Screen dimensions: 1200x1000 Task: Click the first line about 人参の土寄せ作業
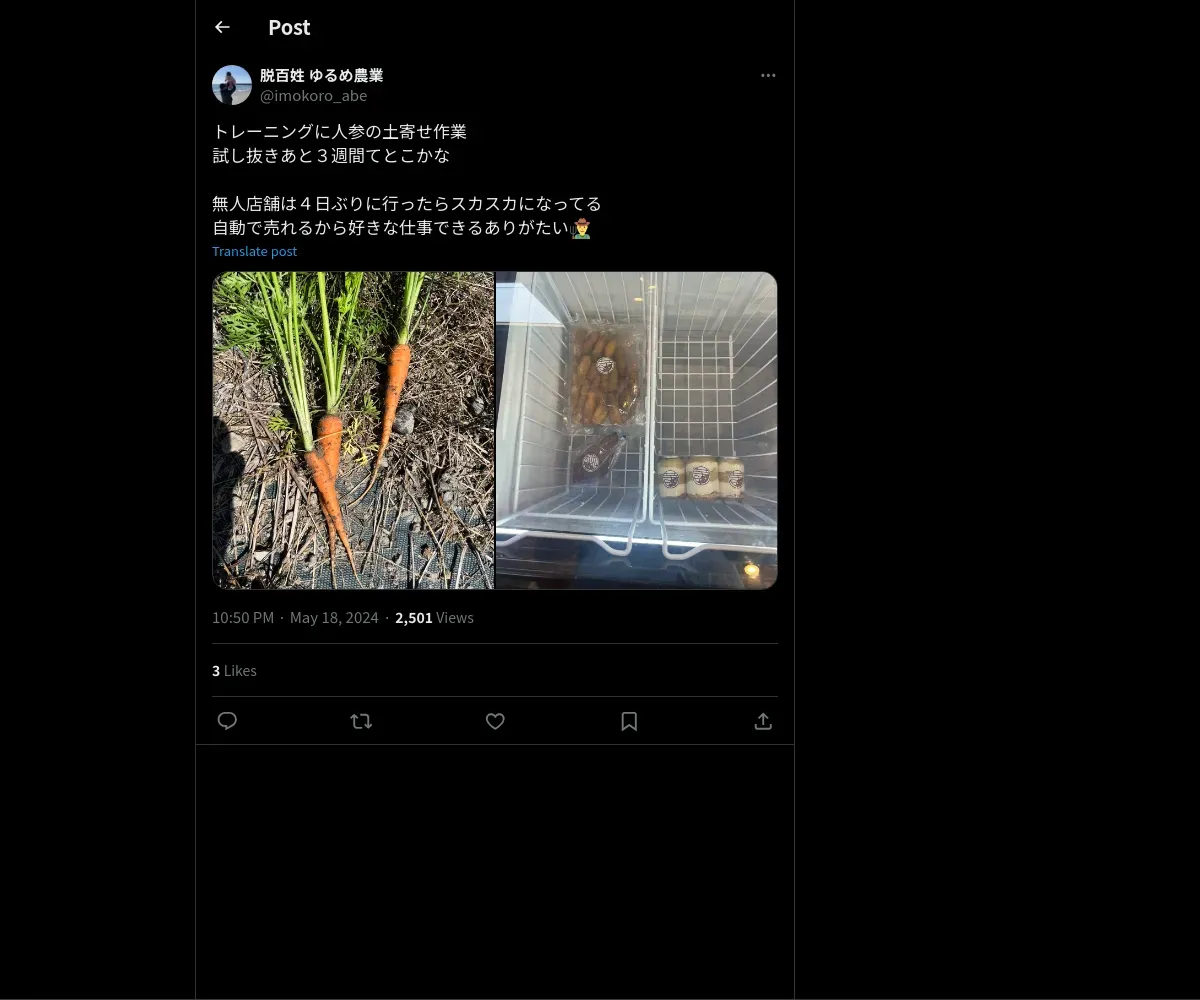click(339, 131)
